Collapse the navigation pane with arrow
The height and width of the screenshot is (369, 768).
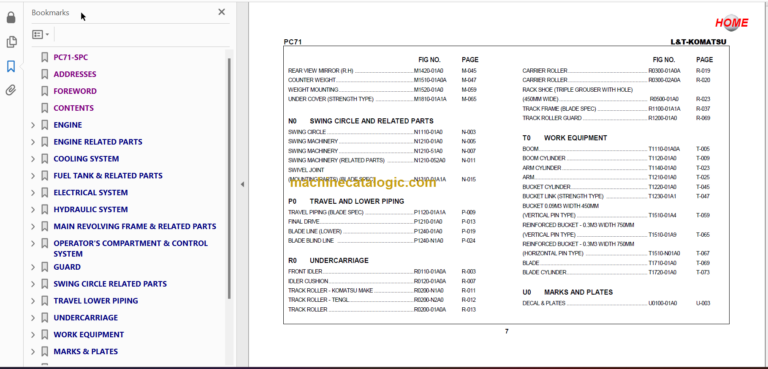coord(242,184)
